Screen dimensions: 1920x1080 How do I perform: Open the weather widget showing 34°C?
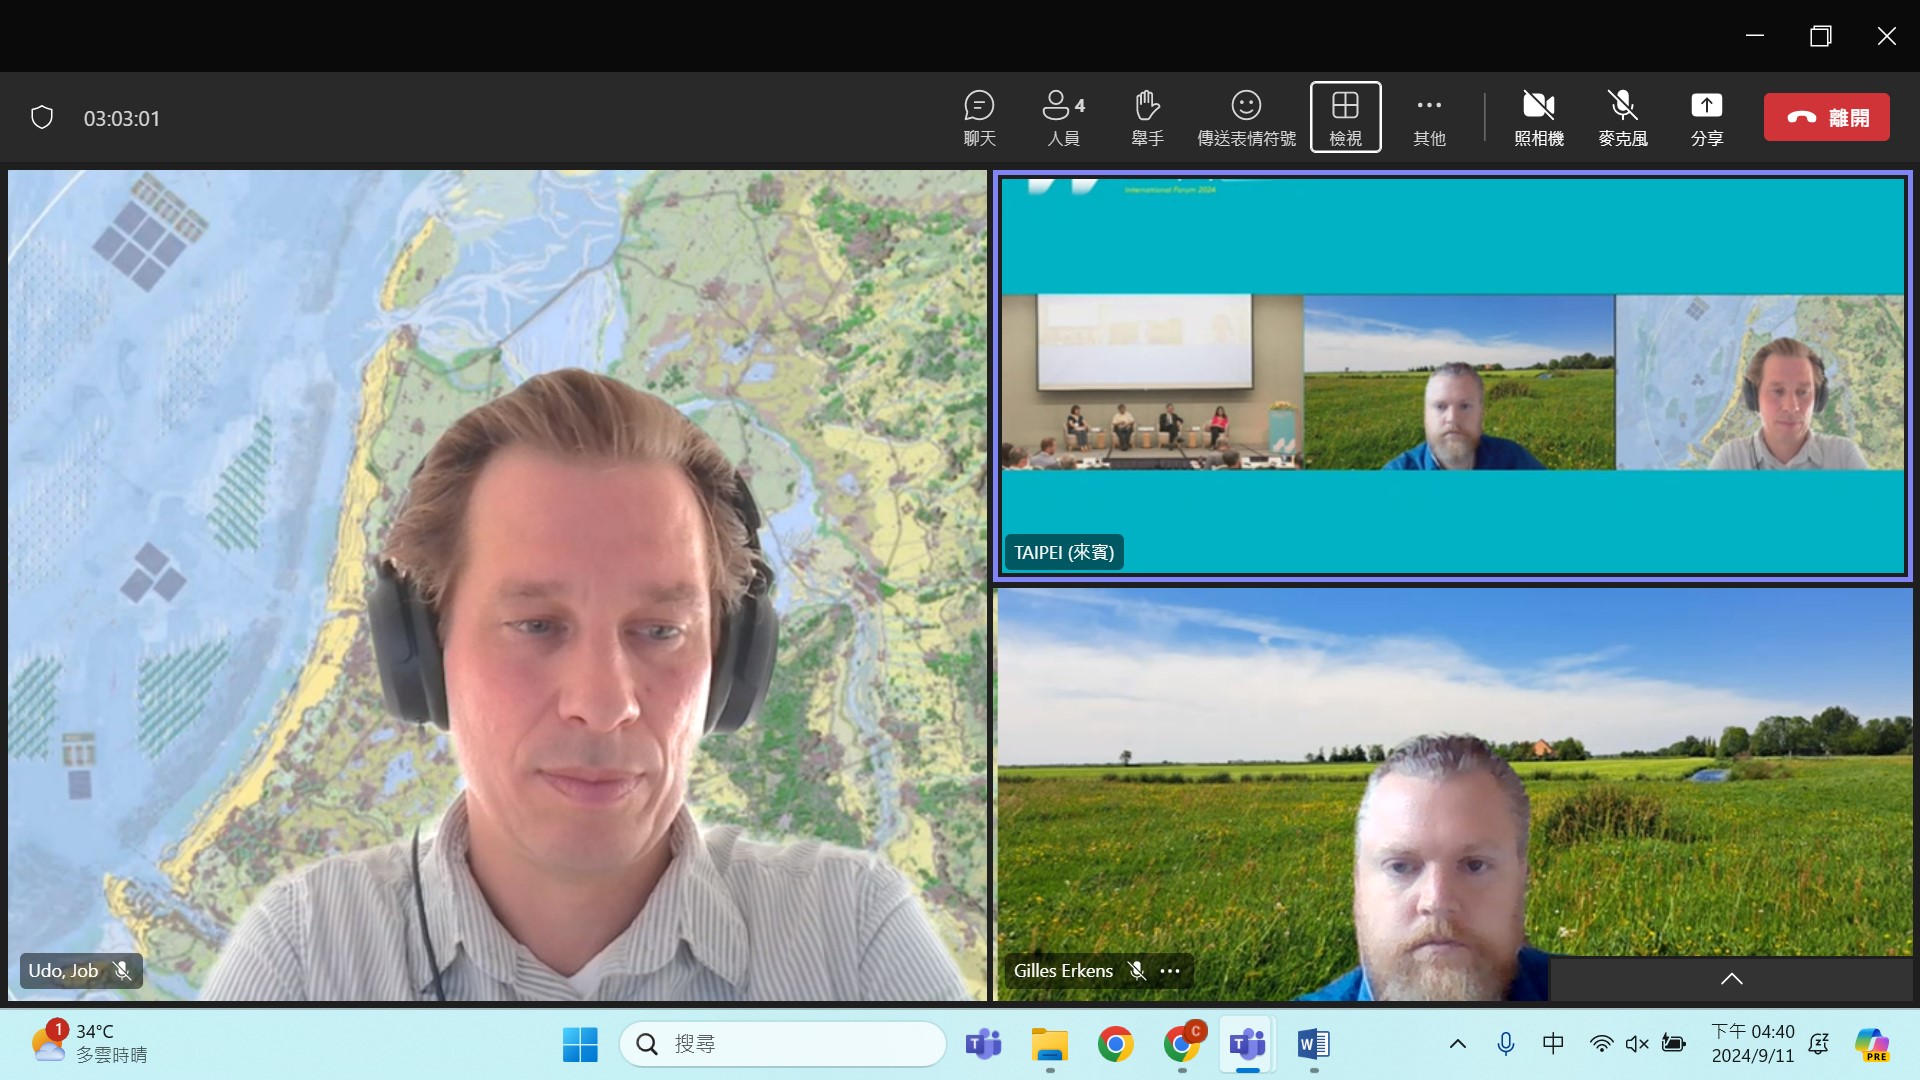pos(90,1043)
